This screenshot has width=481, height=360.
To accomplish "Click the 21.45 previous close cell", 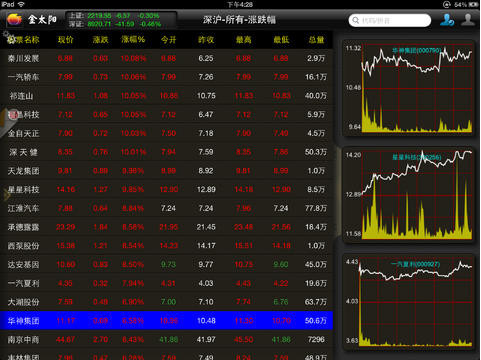I will tap(206, 227).
